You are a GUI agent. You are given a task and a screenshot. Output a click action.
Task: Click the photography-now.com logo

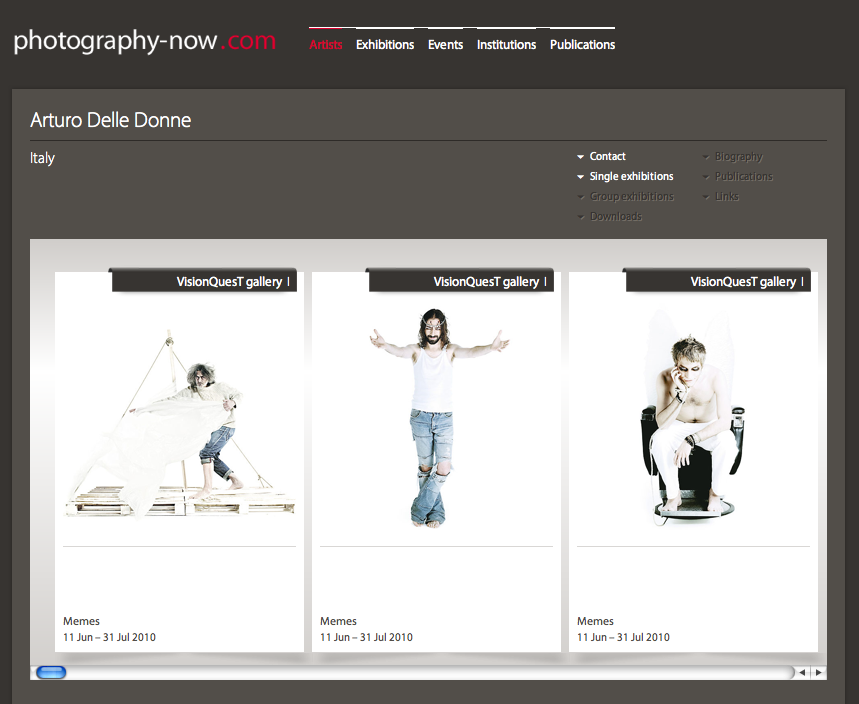(144, 42)
